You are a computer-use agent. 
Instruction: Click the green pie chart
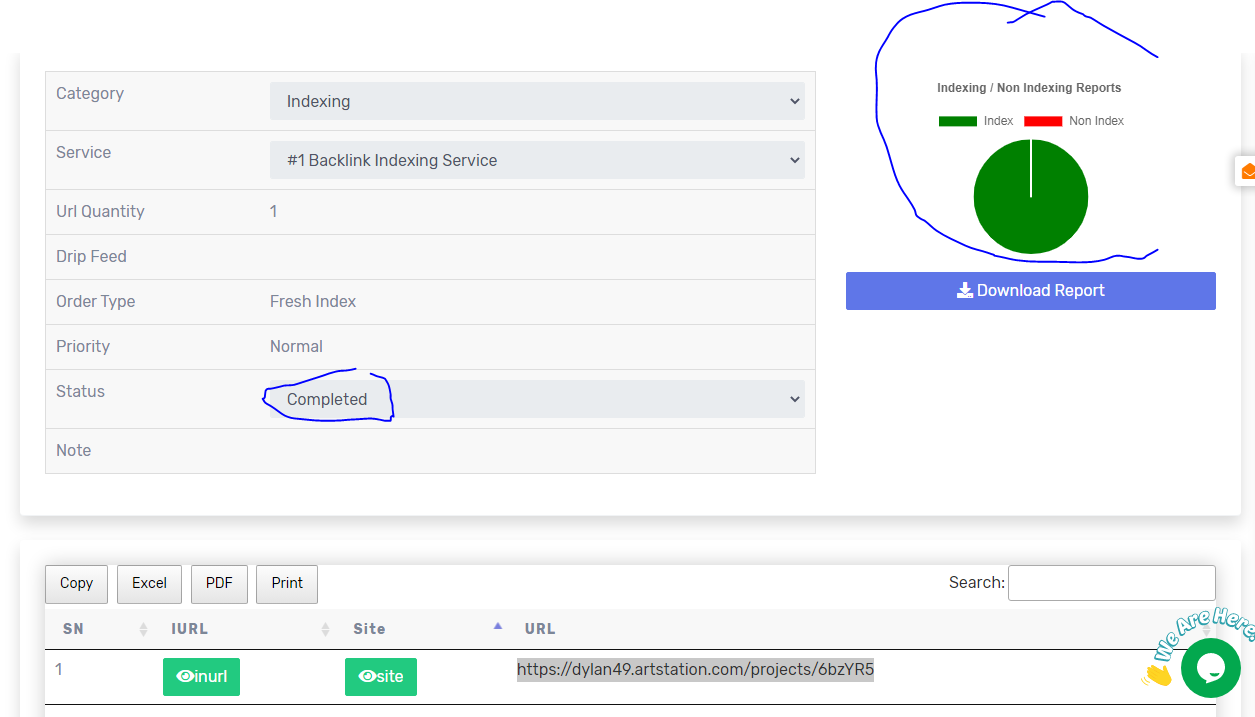pyautogui.click(x=1031, y=196)
